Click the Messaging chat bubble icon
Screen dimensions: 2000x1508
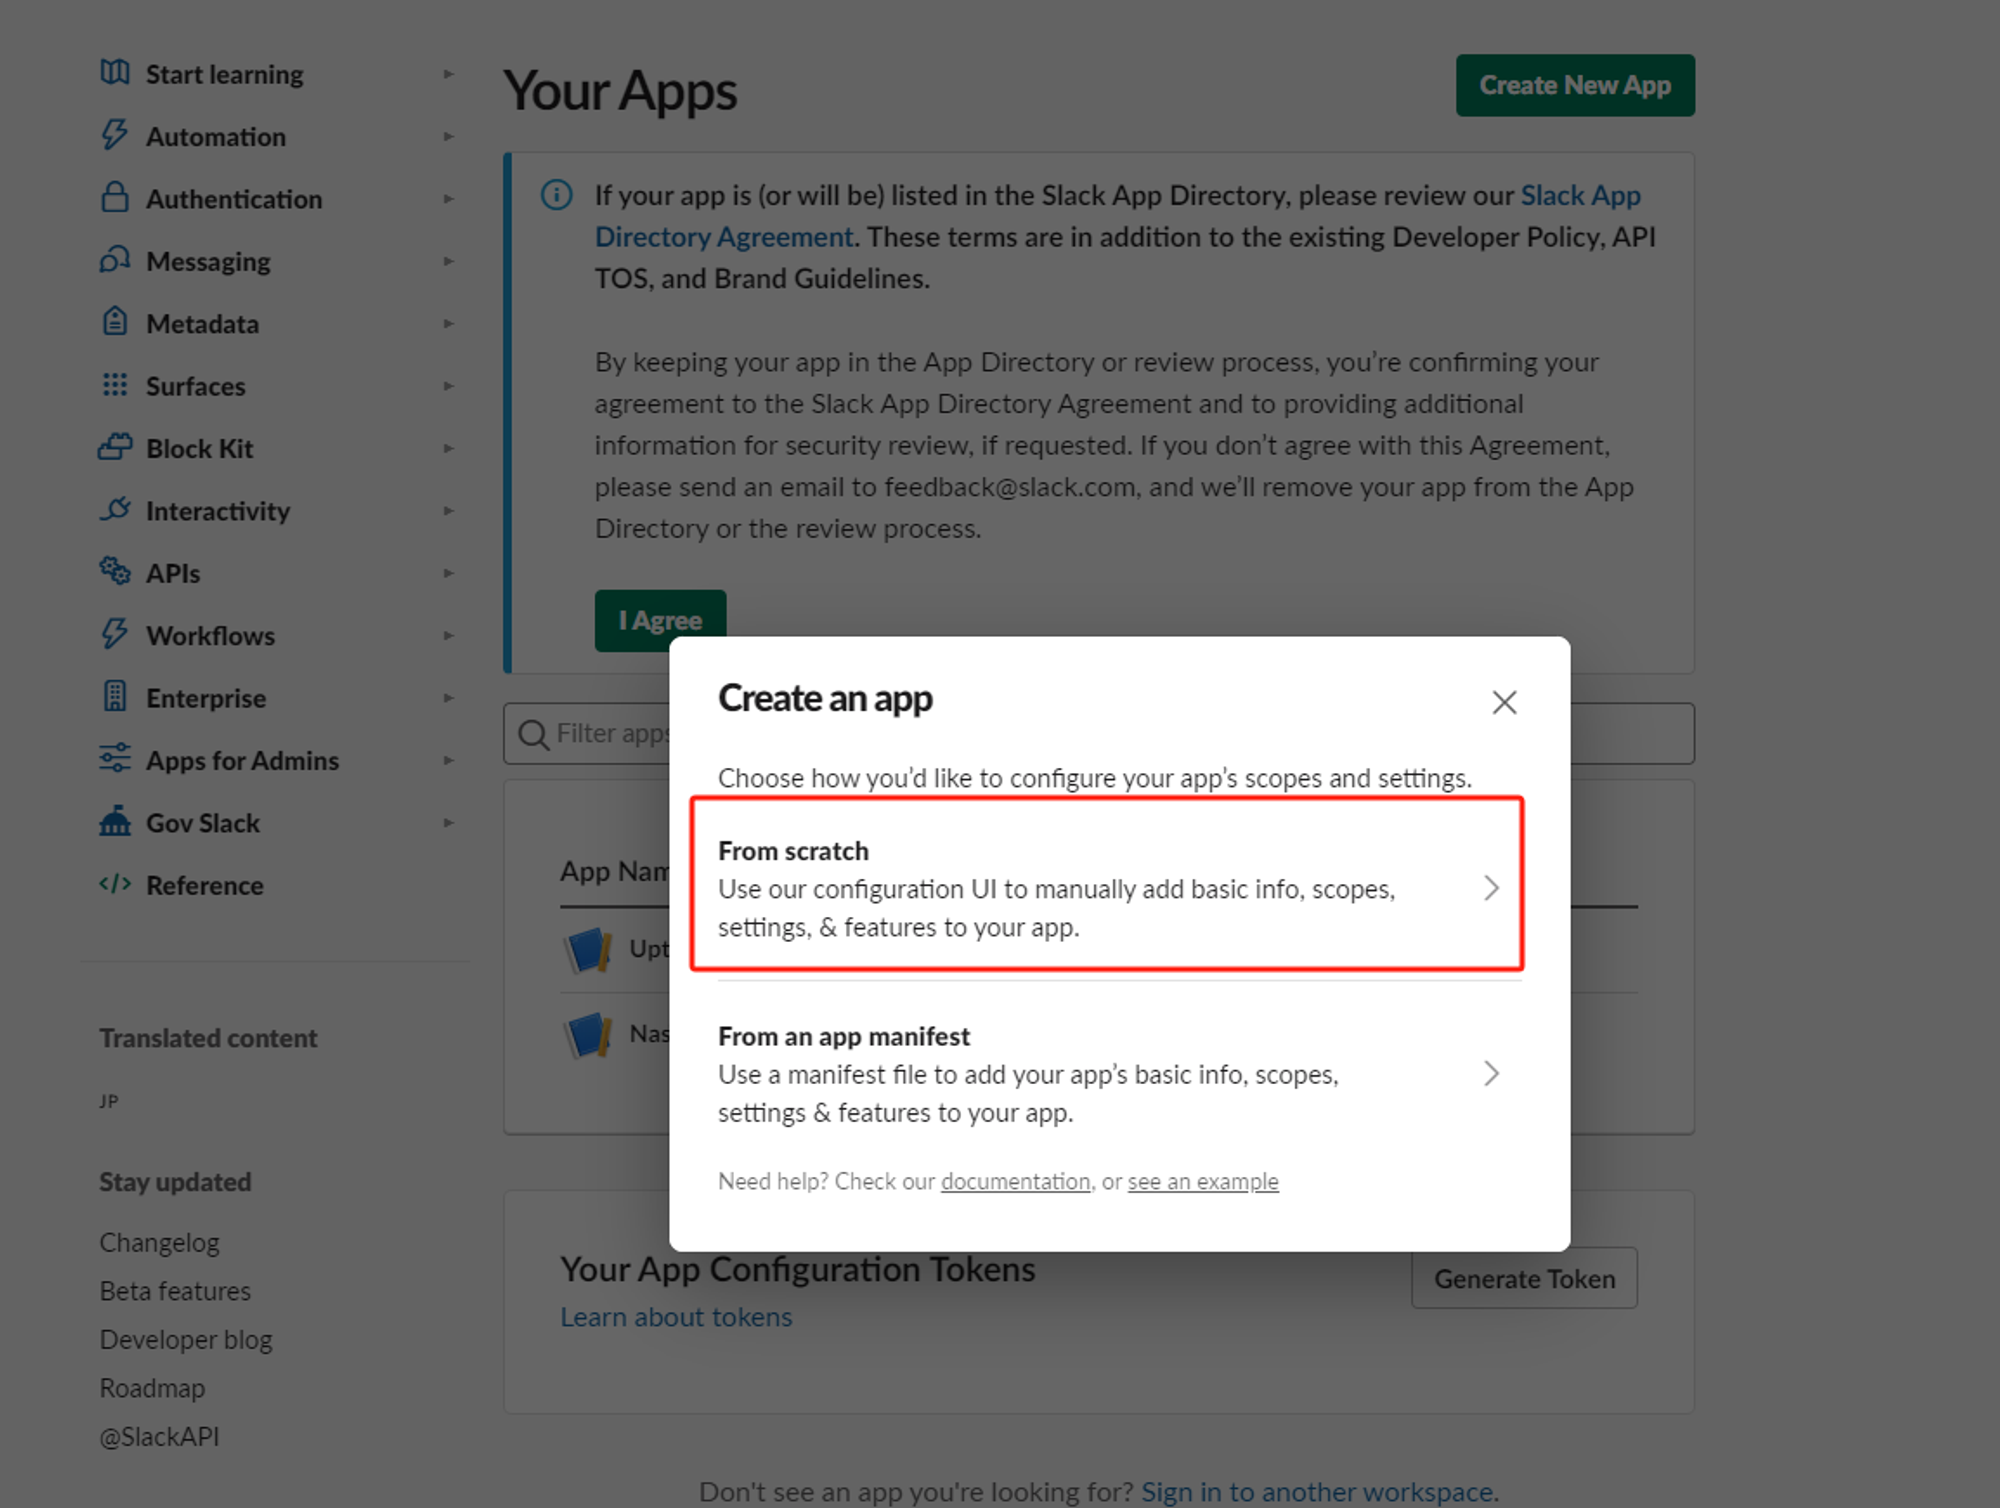click(x=115, y=260)
